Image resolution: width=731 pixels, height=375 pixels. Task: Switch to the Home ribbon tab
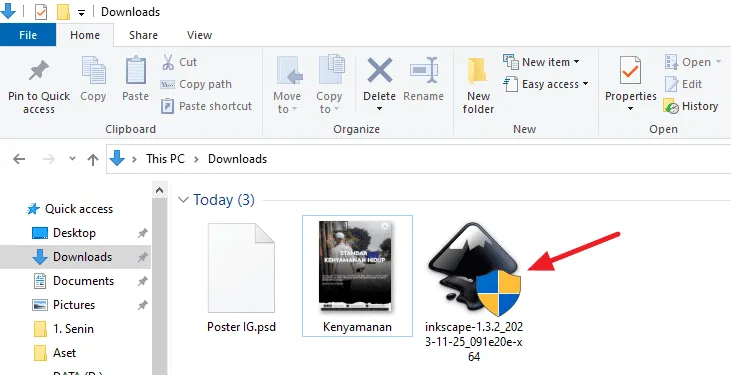(85, 35)
